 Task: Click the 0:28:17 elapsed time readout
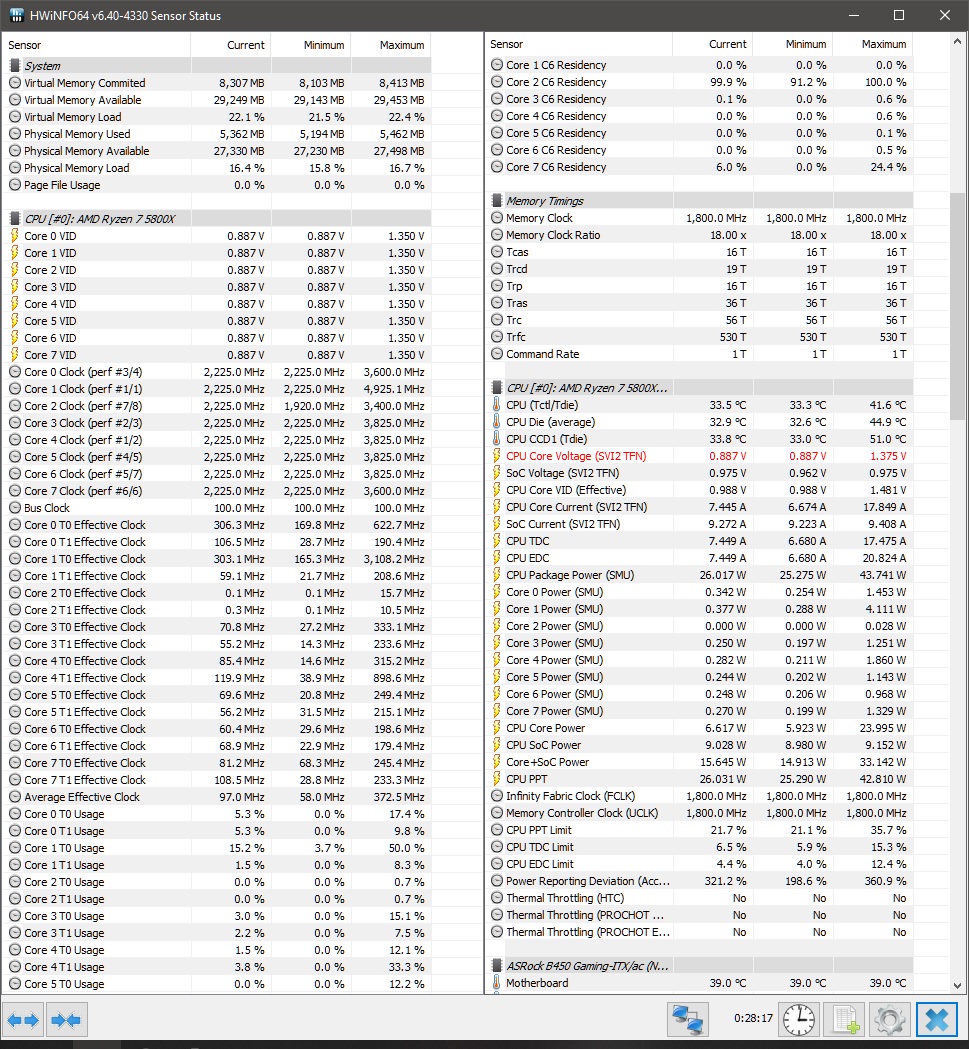coord(753,1018)
